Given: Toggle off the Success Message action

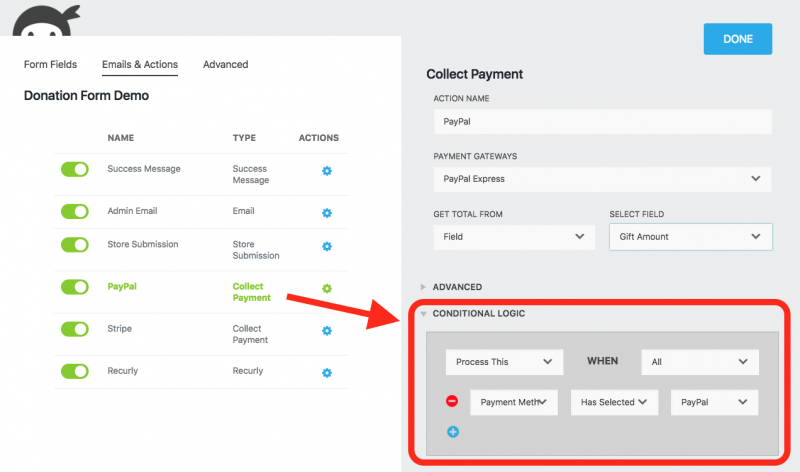Looking at the screenshot, I should (74, 169).
